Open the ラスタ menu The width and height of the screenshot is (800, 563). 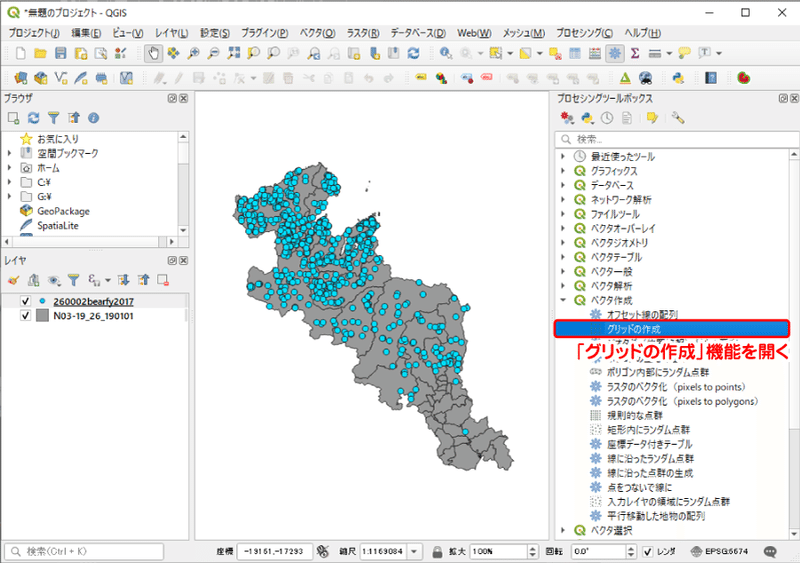(363, 33)
